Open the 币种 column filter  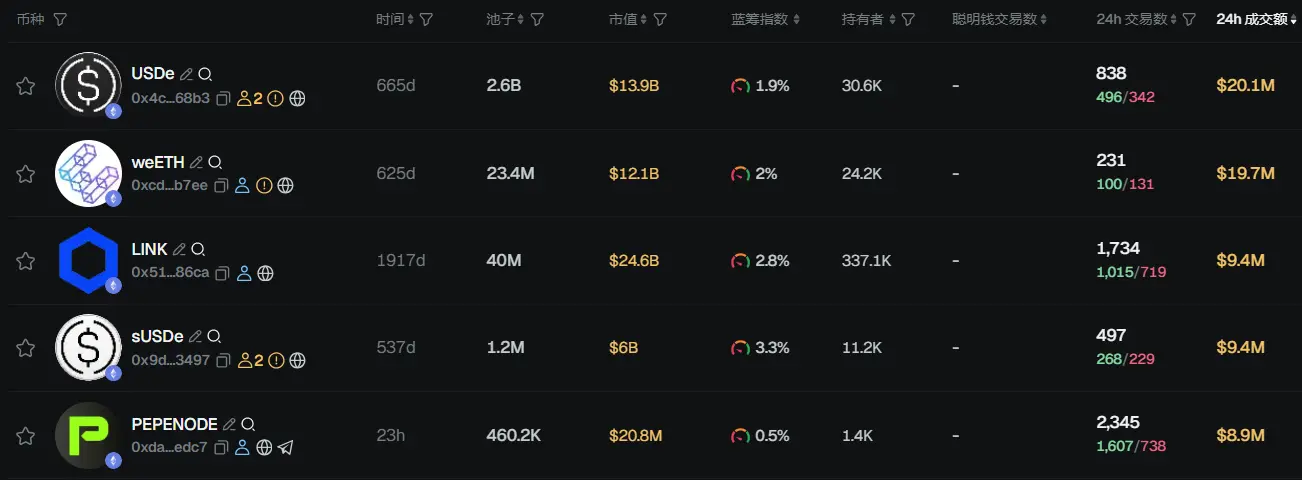point(60,19)
